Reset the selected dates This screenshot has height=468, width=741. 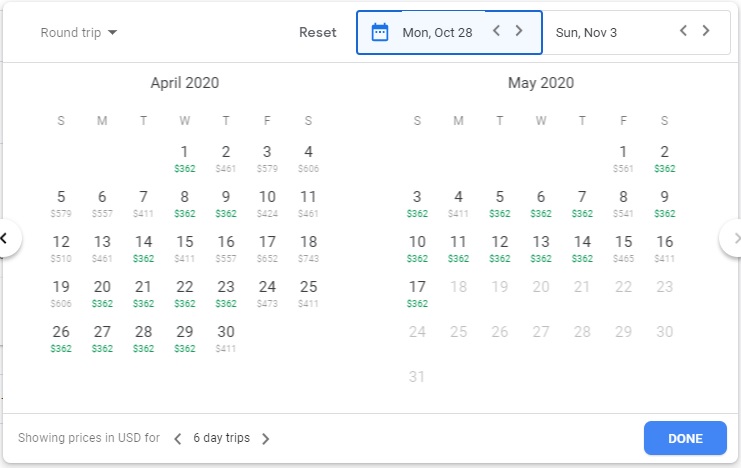pos(318,32)
